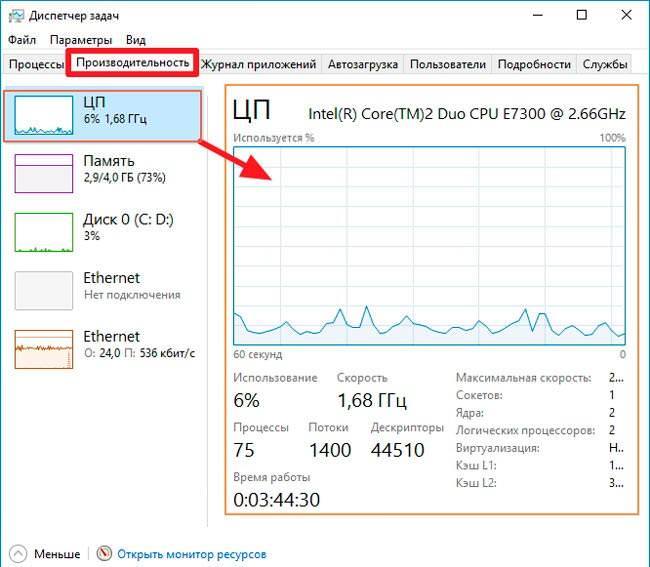Open Открыть монитор ресурсов link
The height and width of the screenshot is (567, 650).
click(192, 554)
